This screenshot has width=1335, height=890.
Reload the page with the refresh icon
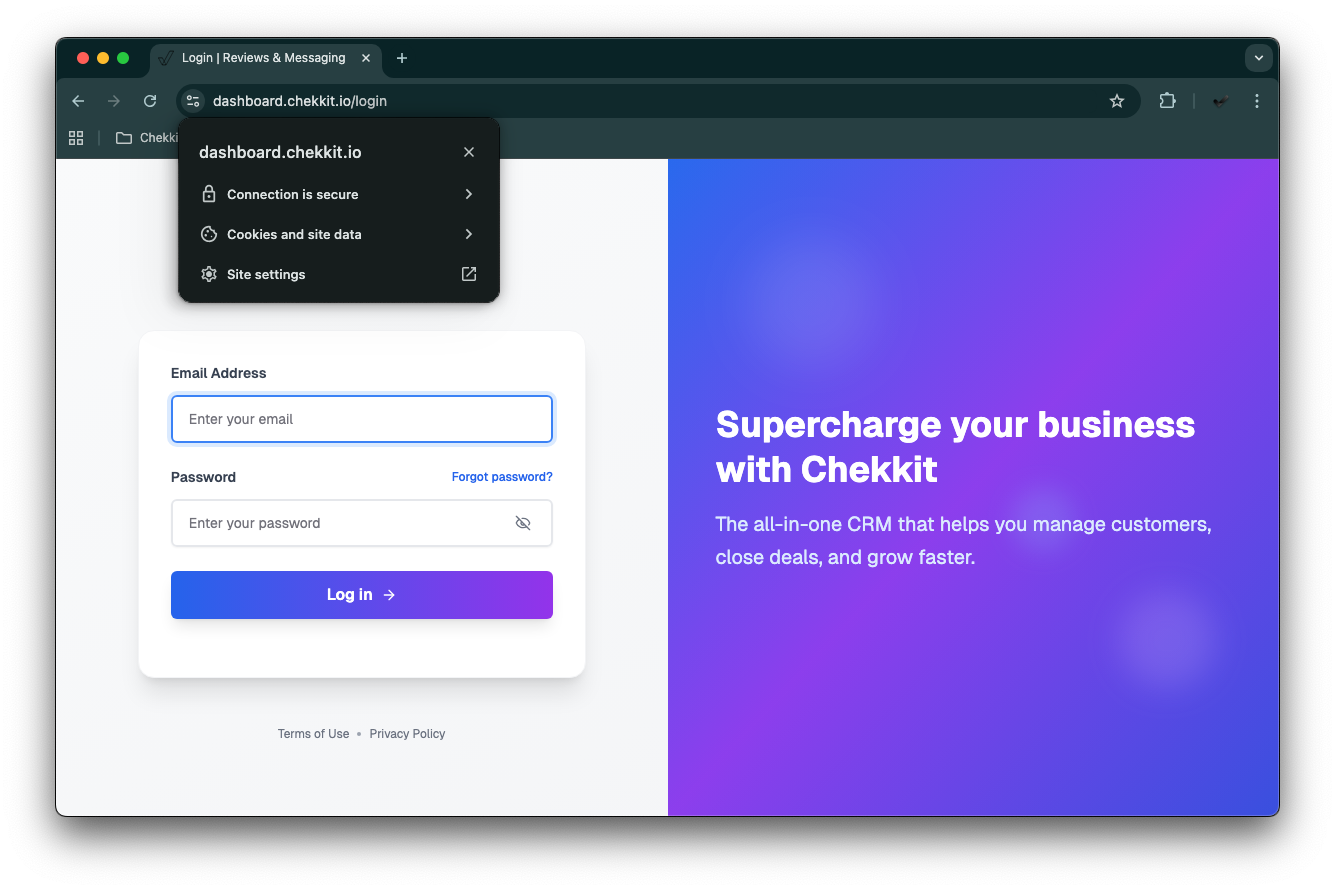150,101
